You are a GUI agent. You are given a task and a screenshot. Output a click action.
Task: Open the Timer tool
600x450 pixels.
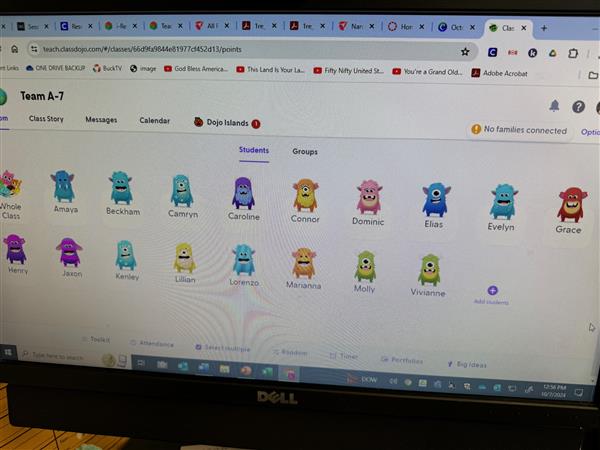(x=344, y=356)
